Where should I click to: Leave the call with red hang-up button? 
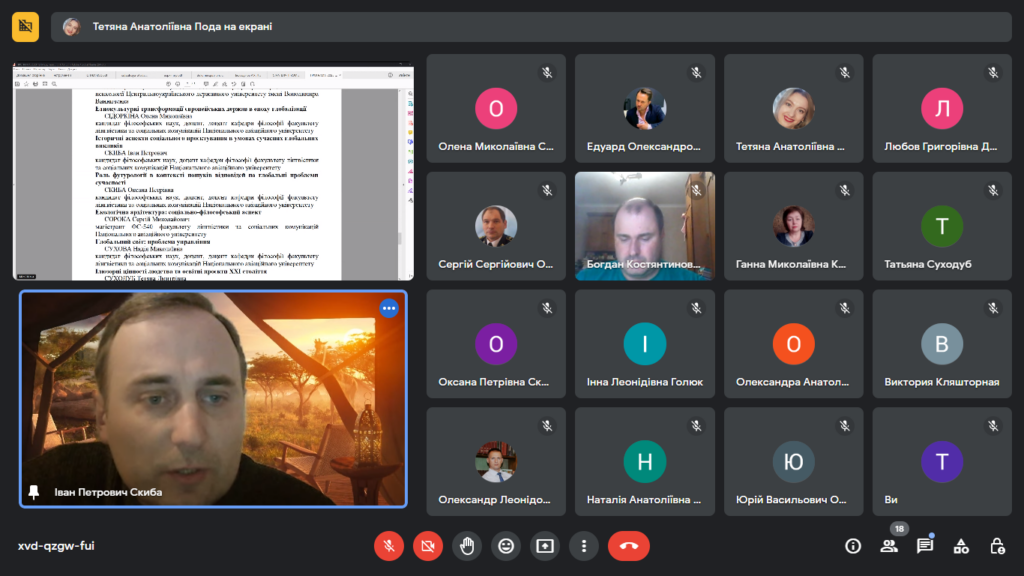coord(628,546)
